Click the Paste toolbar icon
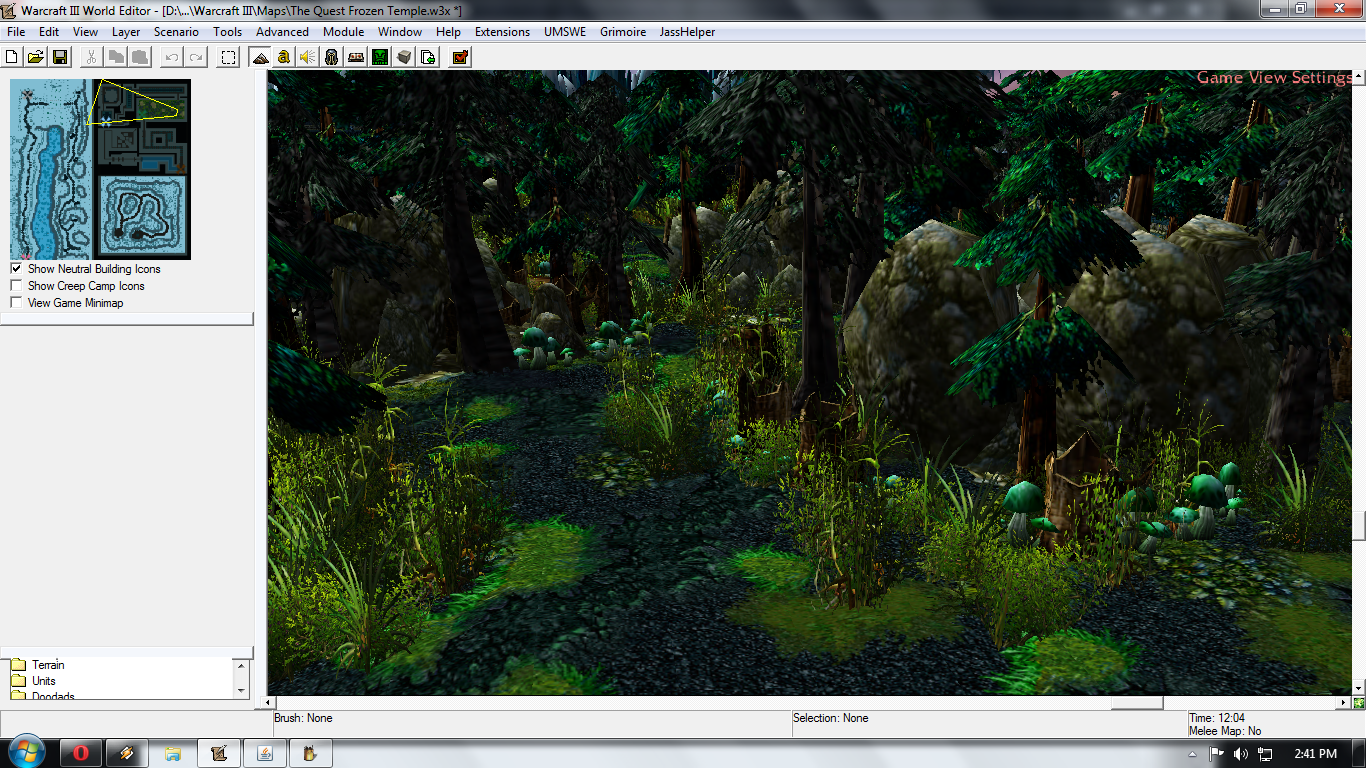This screenshot has height=768, width=1366. [x=140, y=57]
